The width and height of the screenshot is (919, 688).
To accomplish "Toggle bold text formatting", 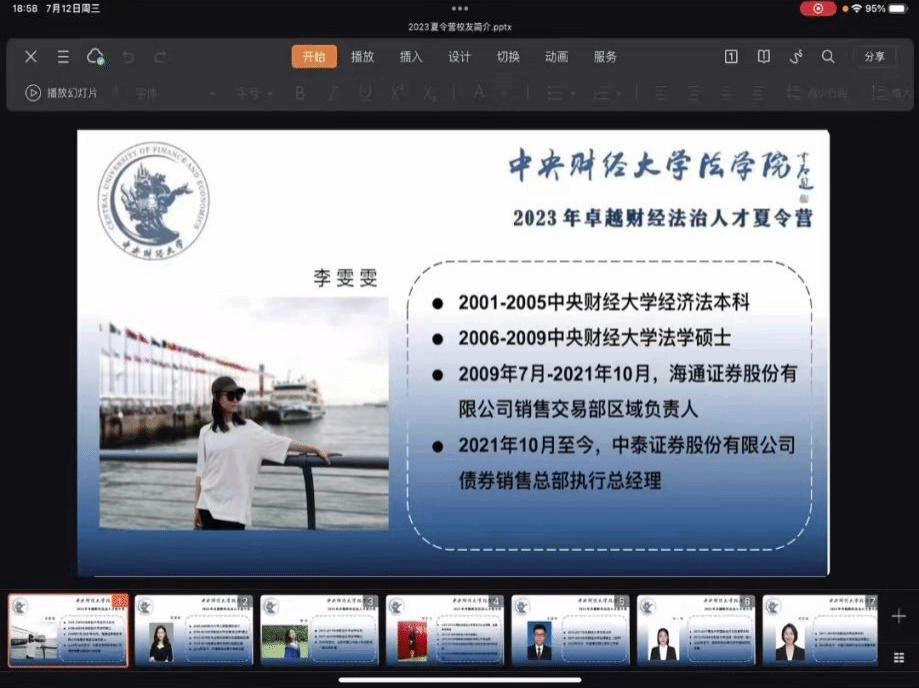I will point(299,93).
